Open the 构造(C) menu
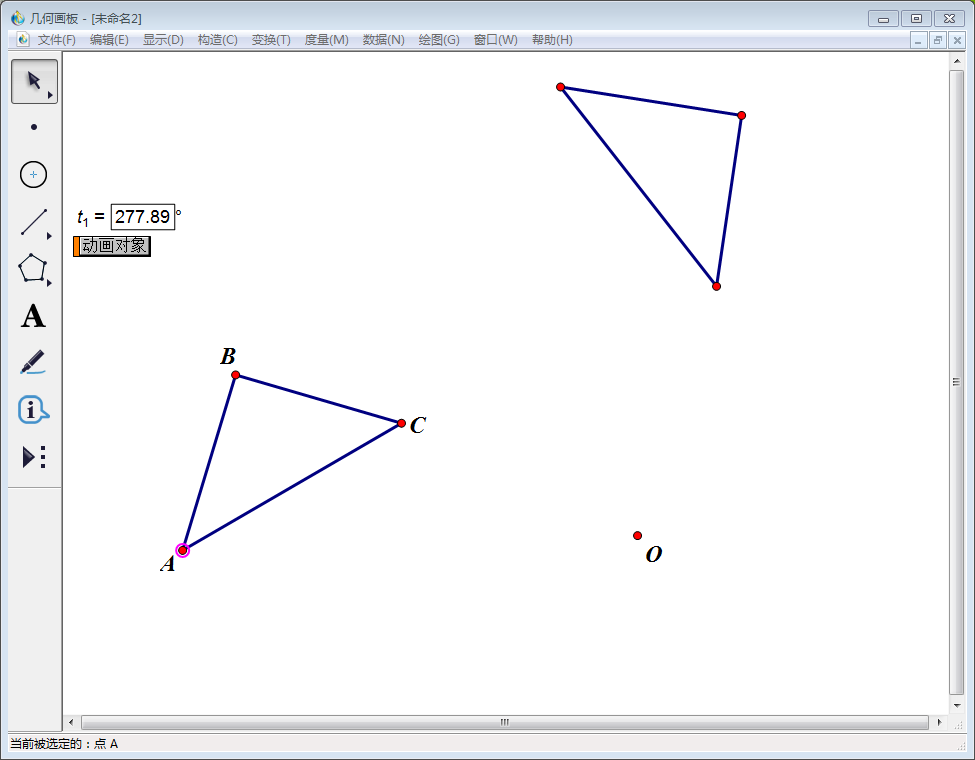The width and height of the screenshot is (975, 760). tap(218, 40)
